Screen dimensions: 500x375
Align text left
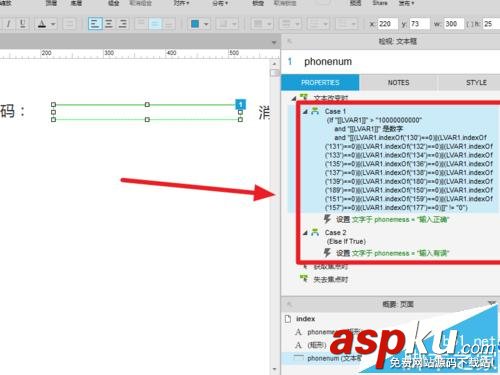pyautogui.click(x=95, y=24)
